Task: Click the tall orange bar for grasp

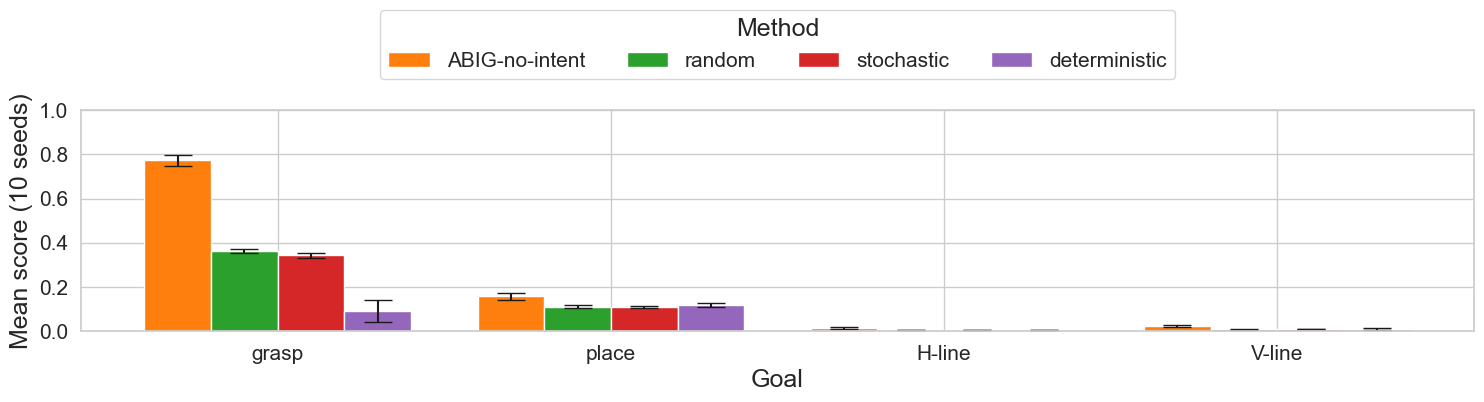Action: 178,245
